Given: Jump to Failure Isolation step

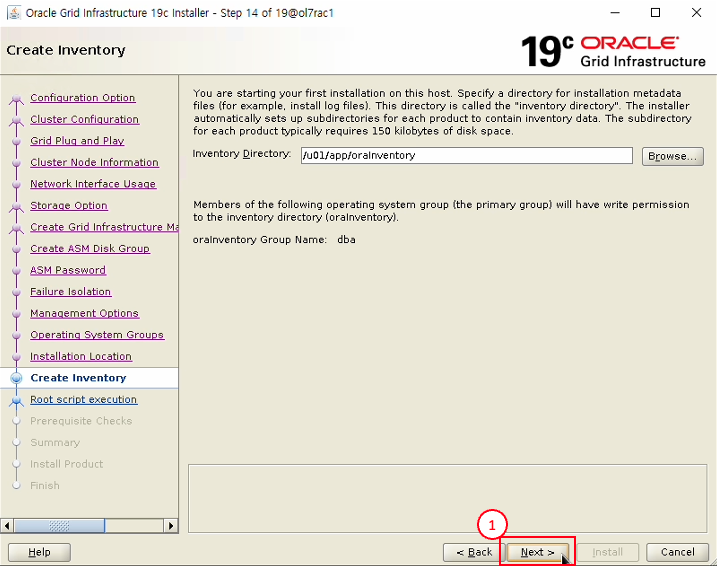Looking at the screenshot, I should (70, 291).
